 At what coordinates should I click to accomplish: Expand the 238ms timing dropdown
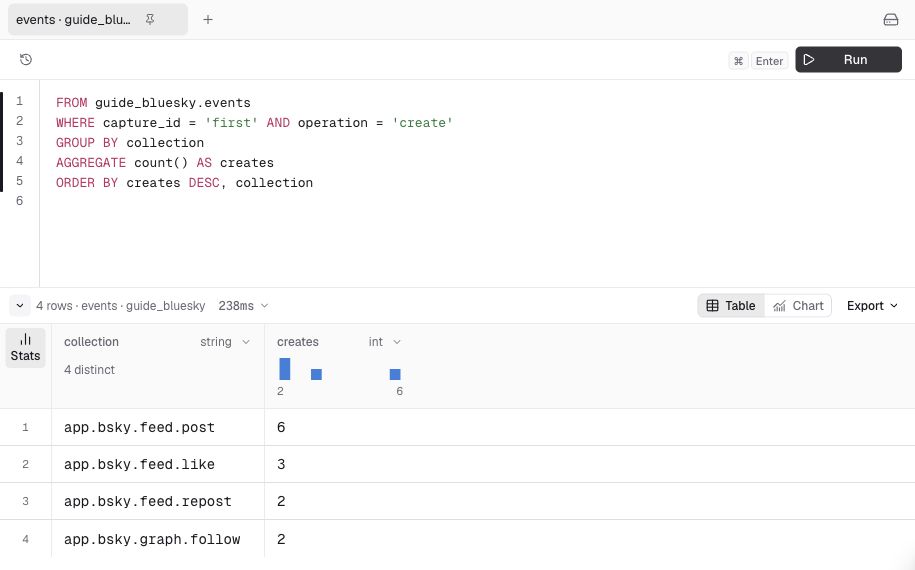[243, 306]
